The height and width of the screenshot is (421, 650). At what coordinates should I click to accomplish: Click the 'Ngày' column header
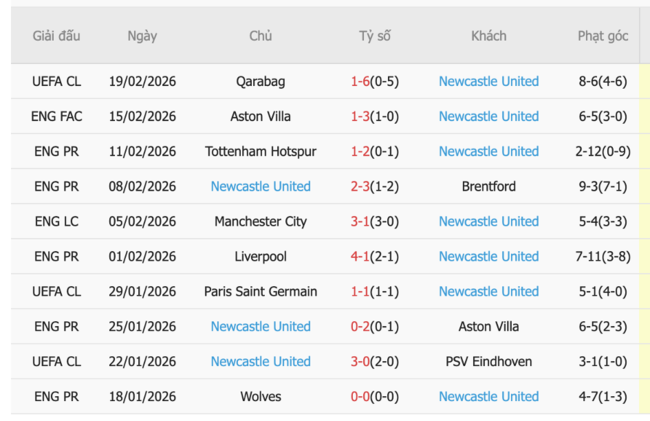pyautogui.click(x=142, y=36)
